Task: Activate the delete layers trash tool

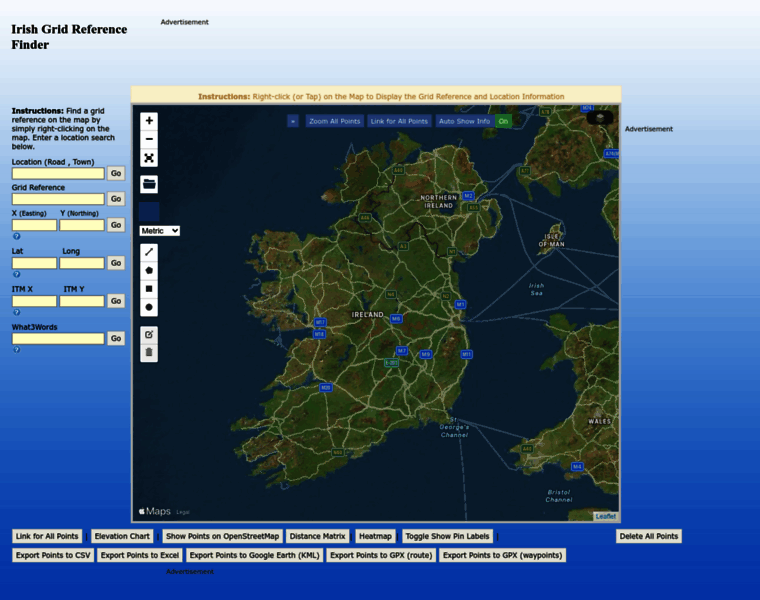Action: pos(149,352)
